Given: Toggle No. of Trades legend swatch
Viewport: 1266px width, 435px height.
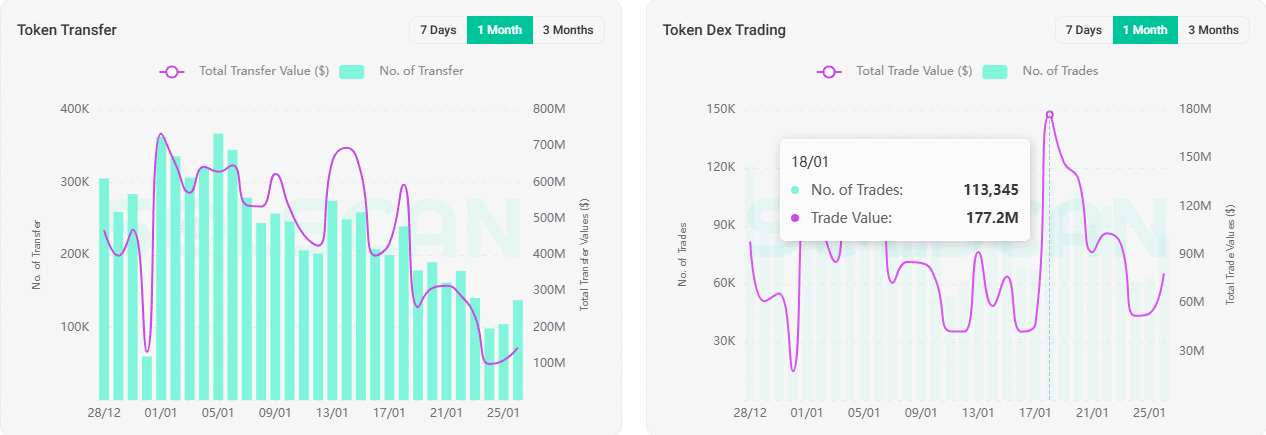Looking at the screenshot, I should tap(994, 72).
